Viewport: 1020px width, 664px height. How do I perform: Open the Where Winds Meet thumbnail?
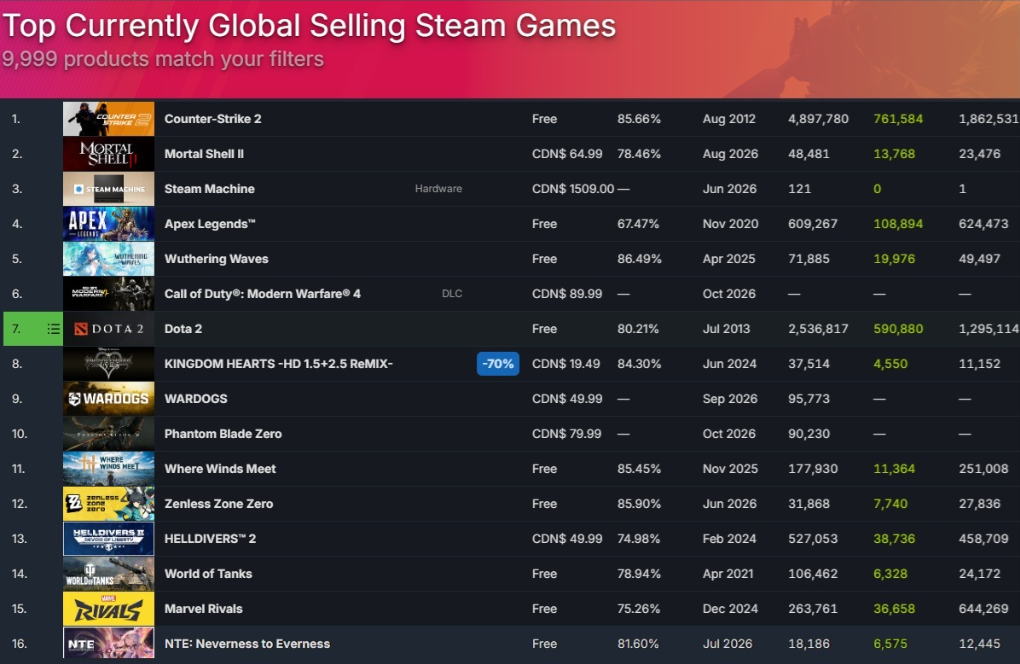click(x=109, y=469)
